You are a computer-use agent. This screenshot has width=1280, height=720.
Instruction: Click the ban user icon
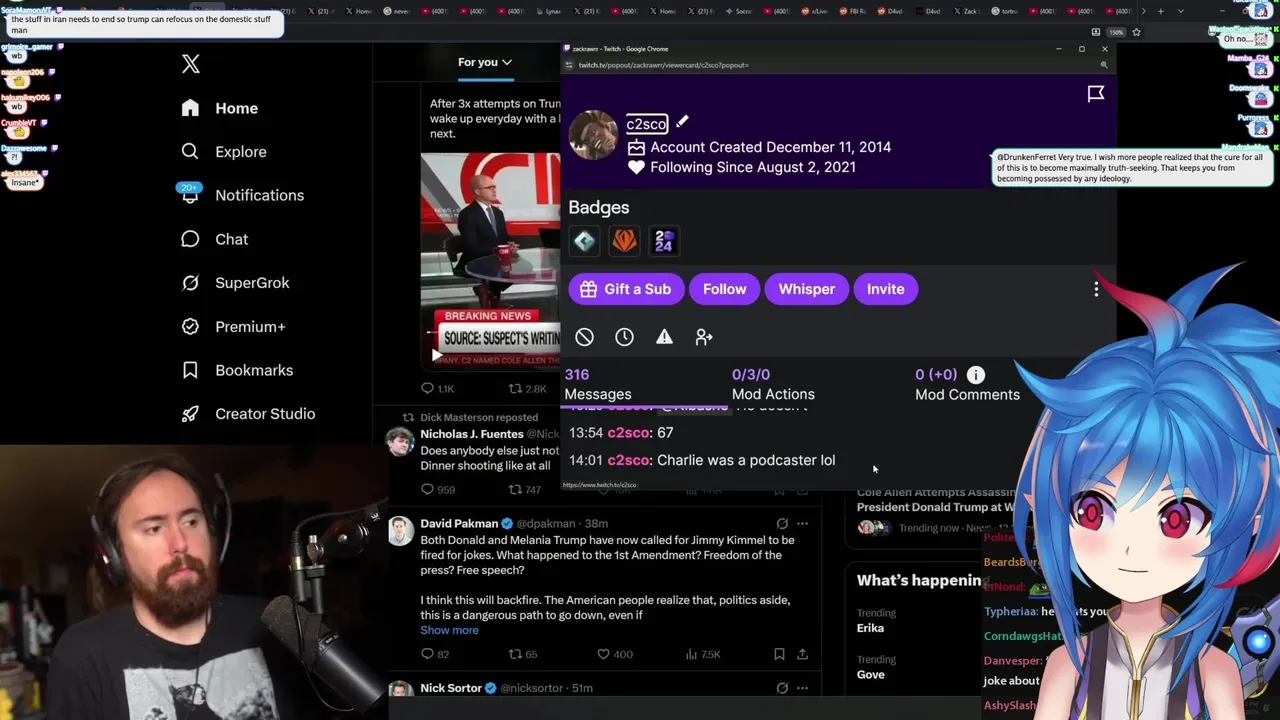pyautogui.click(x=584, y=337)
